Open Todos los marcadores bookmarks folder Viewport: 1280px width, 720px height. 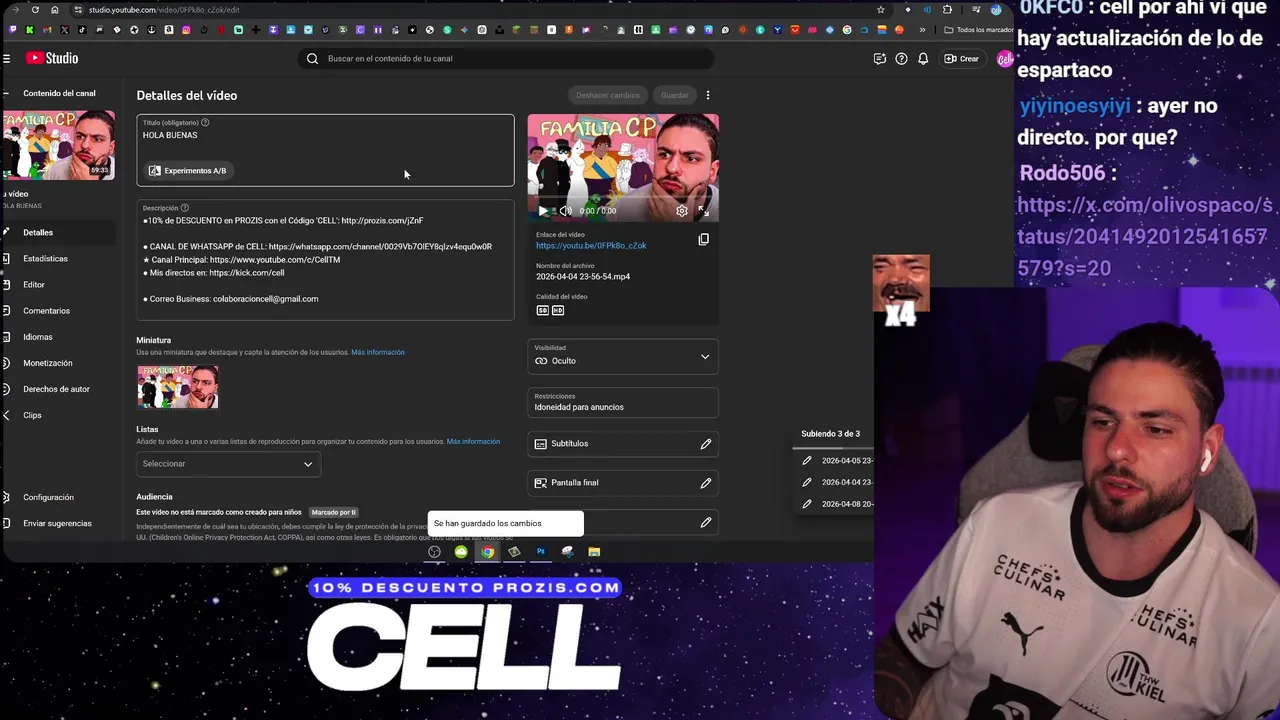(x=978, y=30)
